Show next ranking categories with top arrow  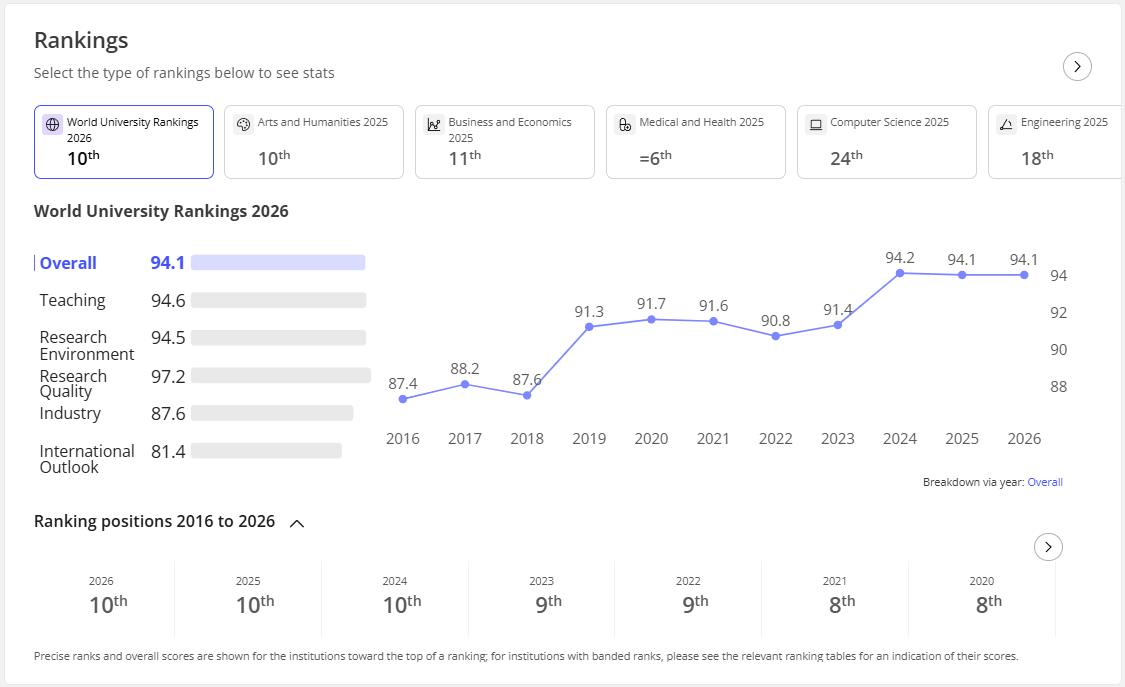pyautogui.click(x=1077, y=67)
